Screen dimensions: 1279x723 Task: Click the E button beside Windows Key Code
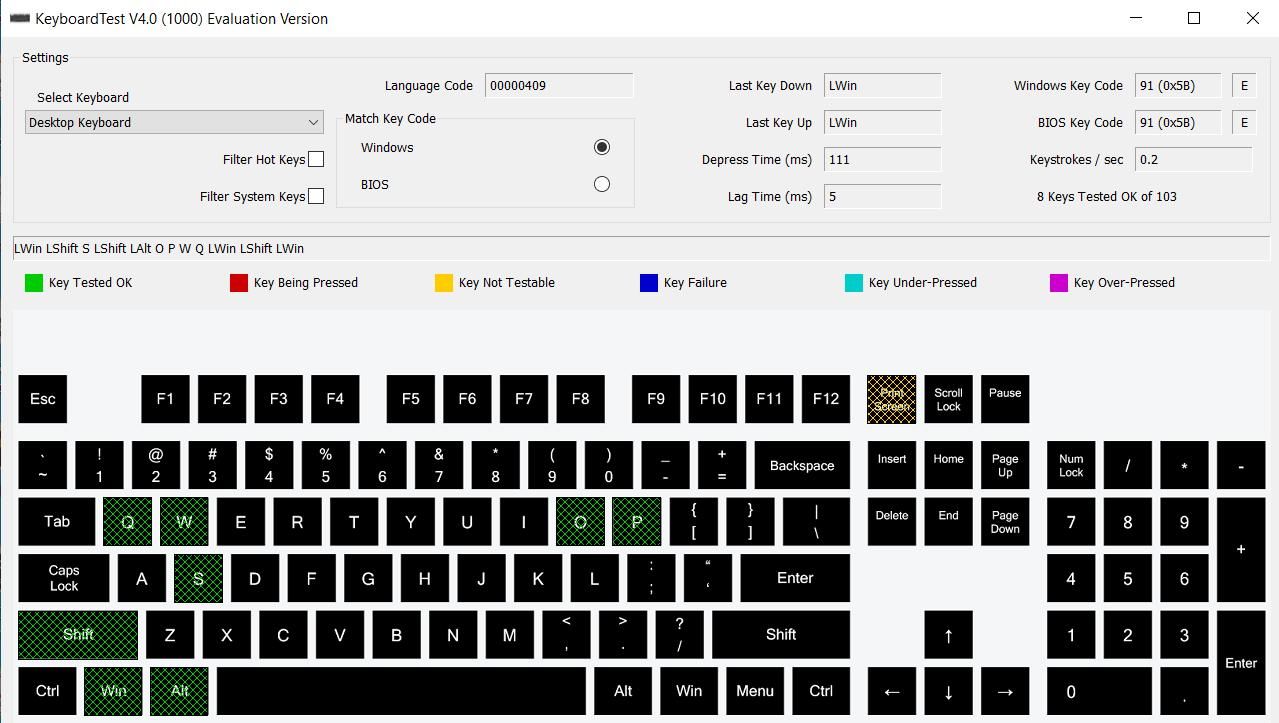1244,86
